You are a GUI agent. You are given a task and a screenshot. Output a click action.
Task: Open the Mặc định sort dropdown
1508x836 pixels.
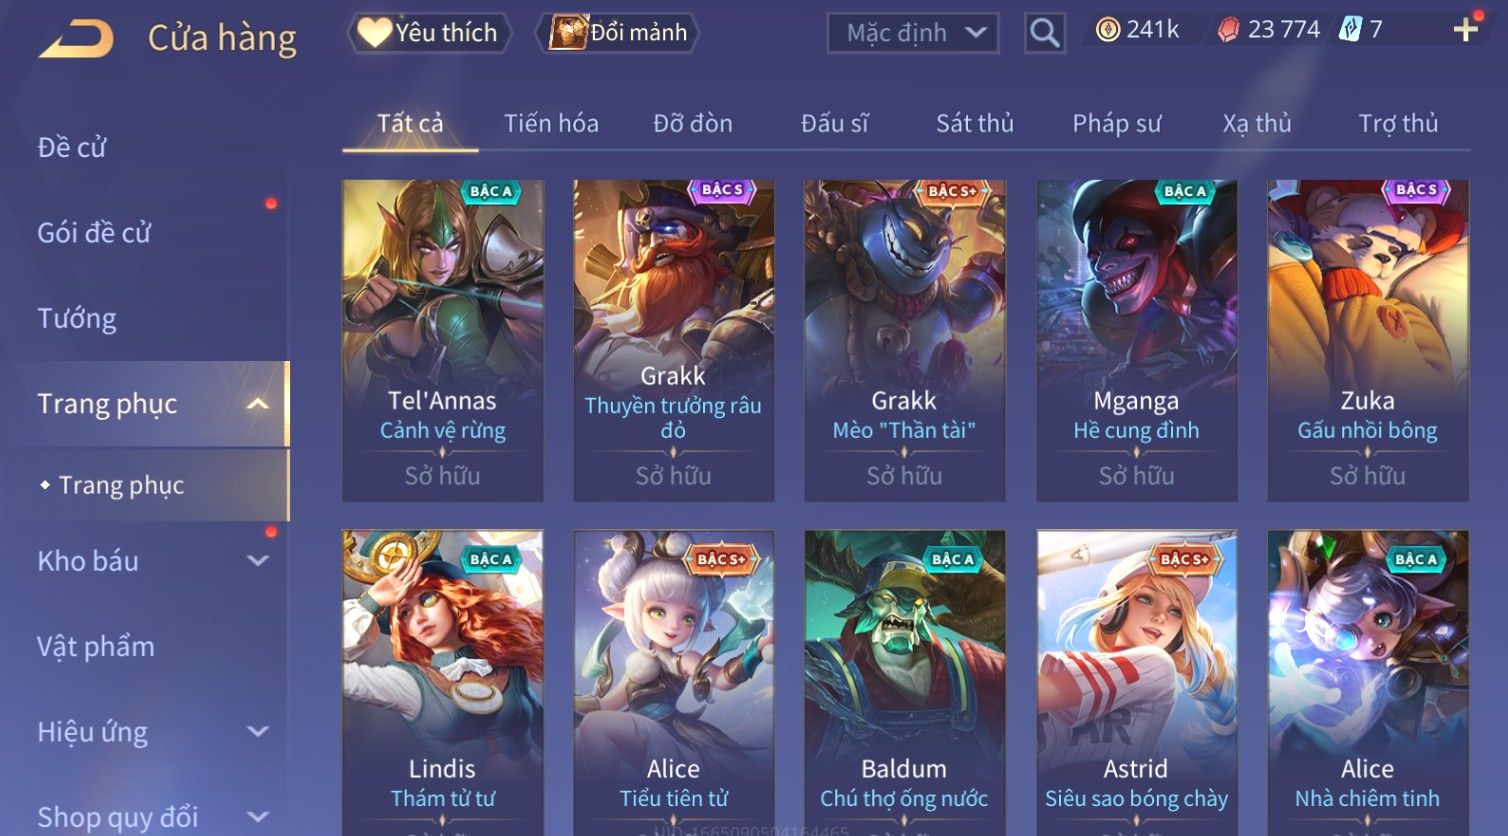(x=913, y=33)
